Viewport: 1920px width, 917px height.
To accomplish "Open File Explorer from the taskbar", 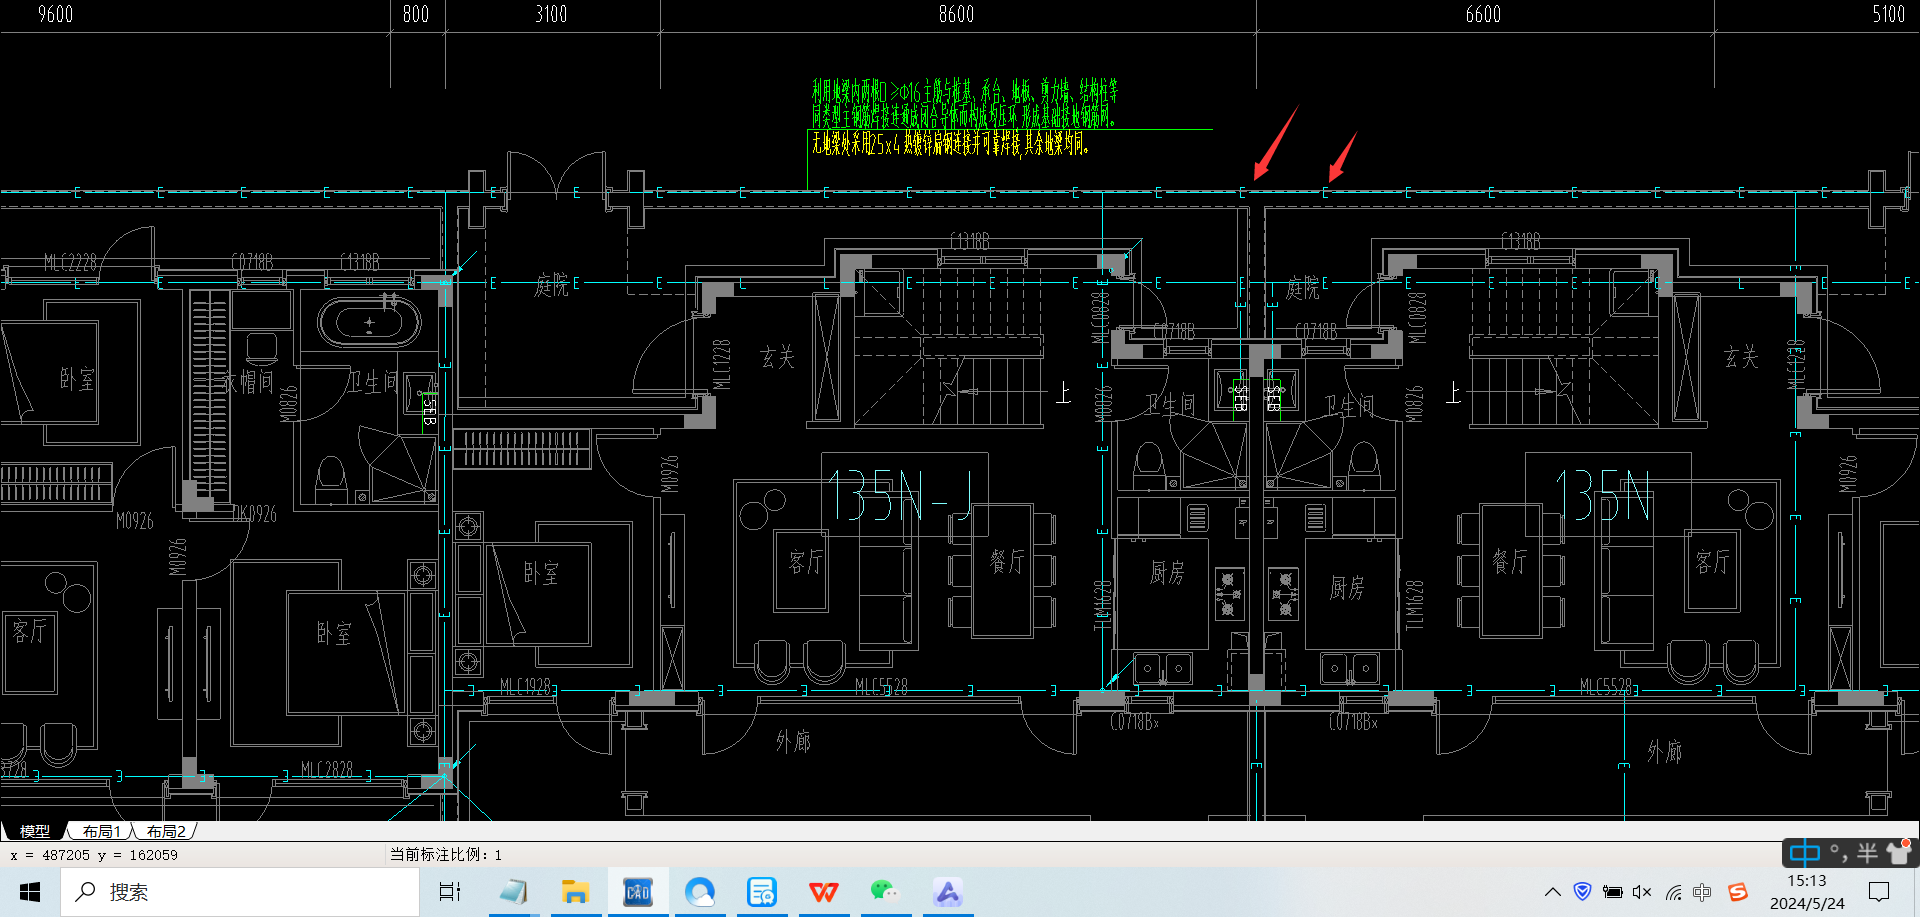I will click(575, 892).
